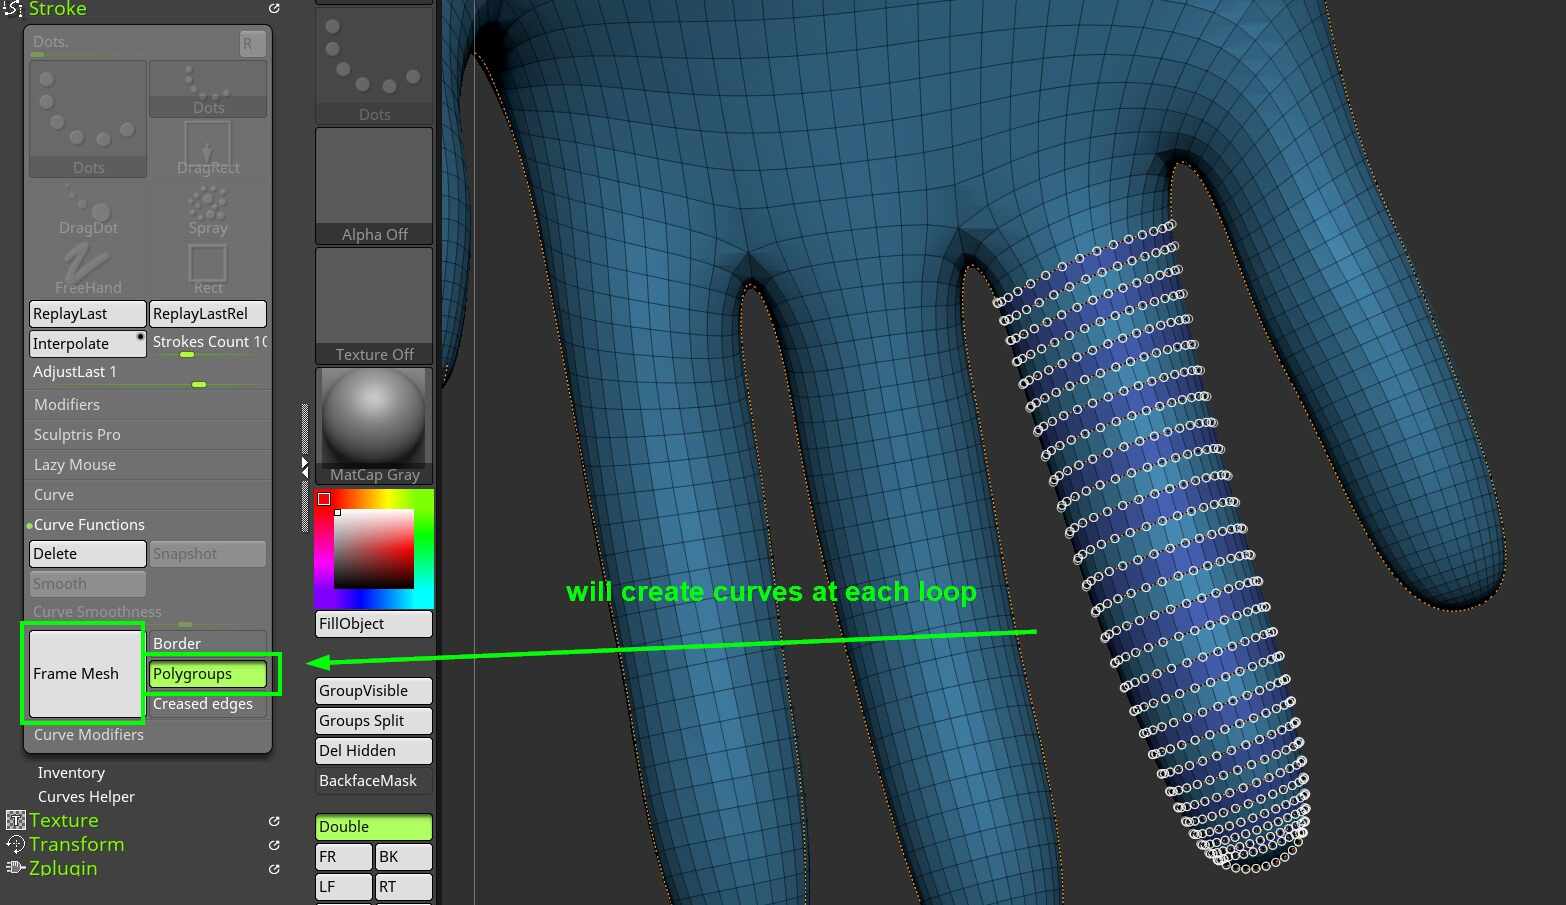Toggle the Double sided option
1566x905 pixels.
point(374,827)
